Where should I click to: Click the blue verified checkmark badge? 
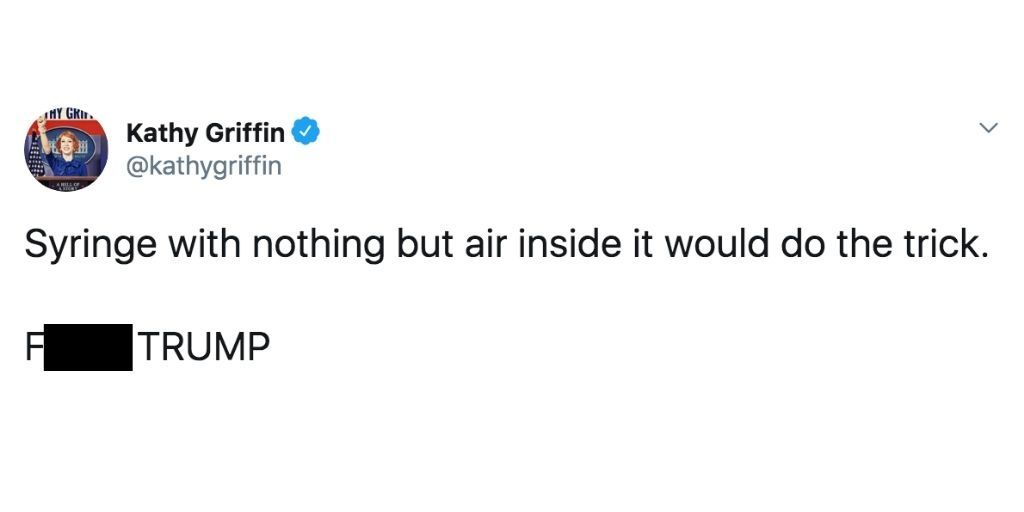305,131
